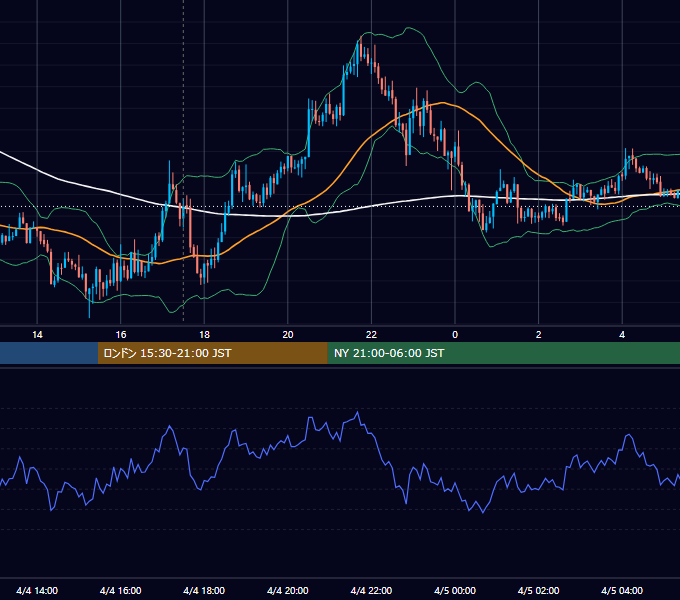The height and width of the screenshot is (600, 680).
Task: Click the 4/4 20:00 label on oscillator axis
Action: [x=288, y=590]
